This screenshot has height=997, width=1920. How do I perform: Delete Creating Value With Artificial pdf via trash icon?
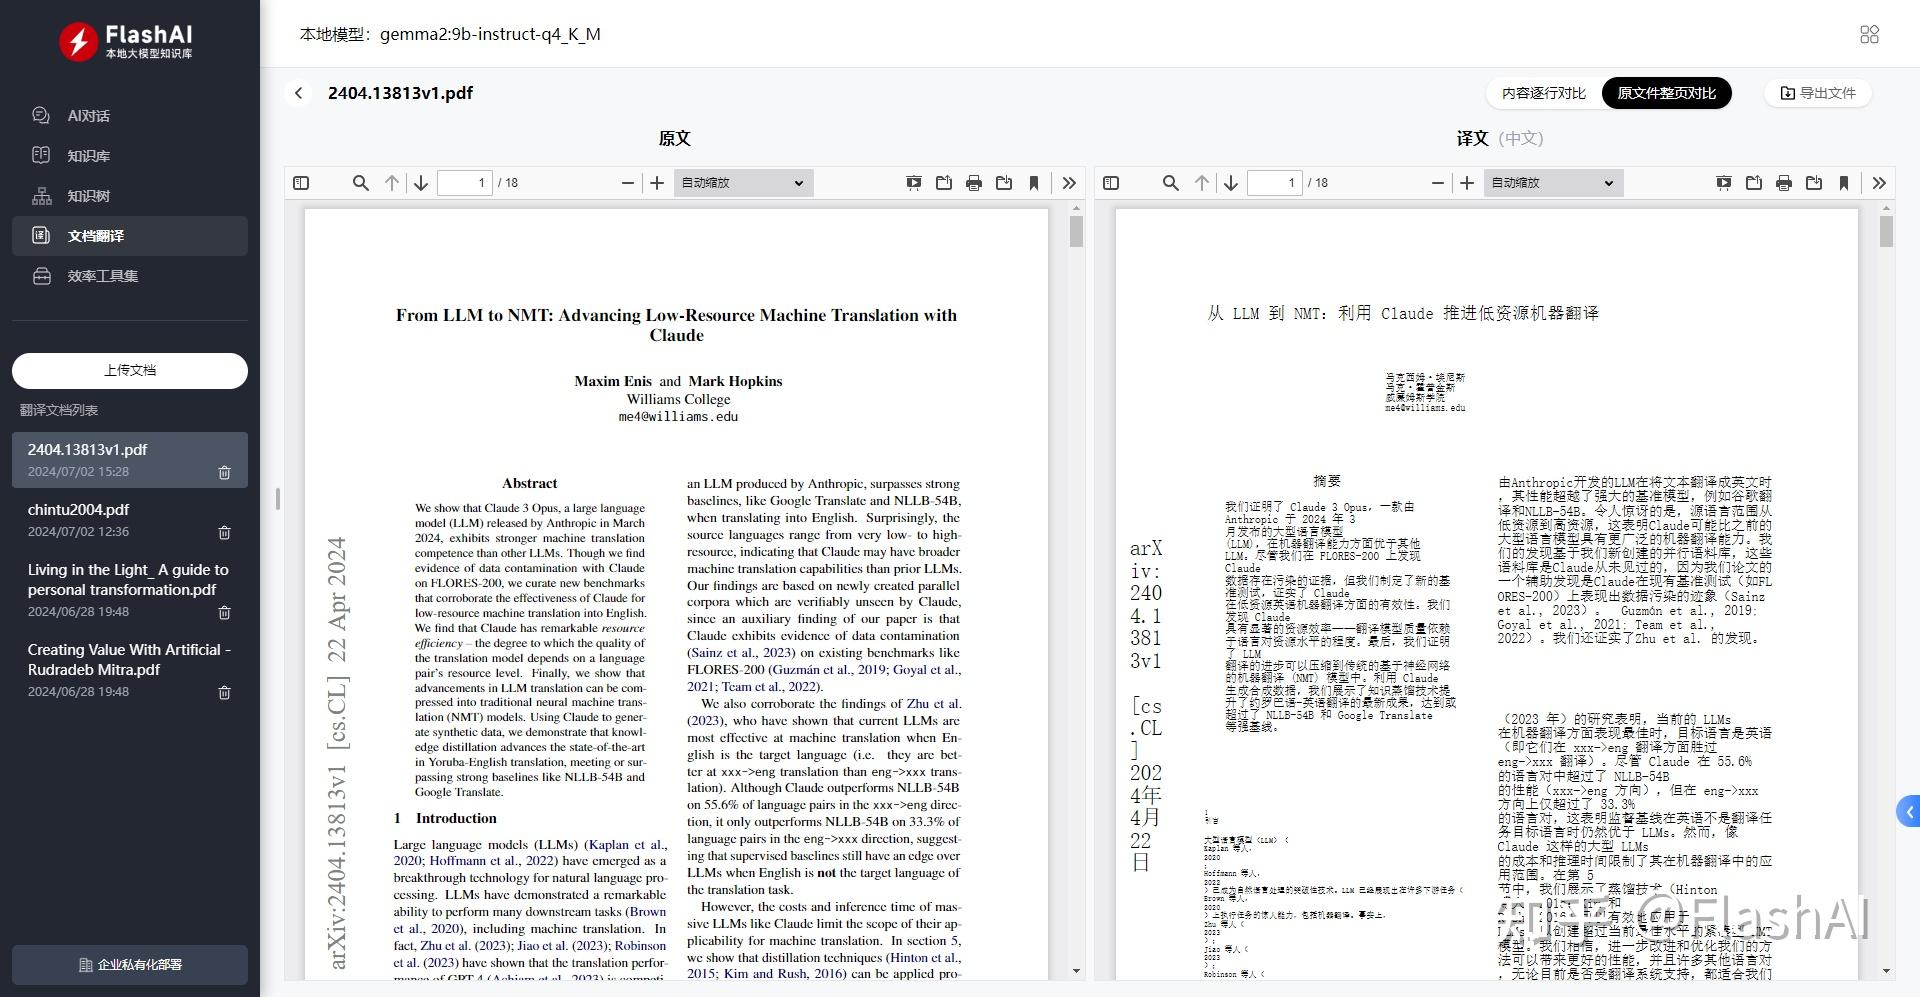click(x=224, y=692)
